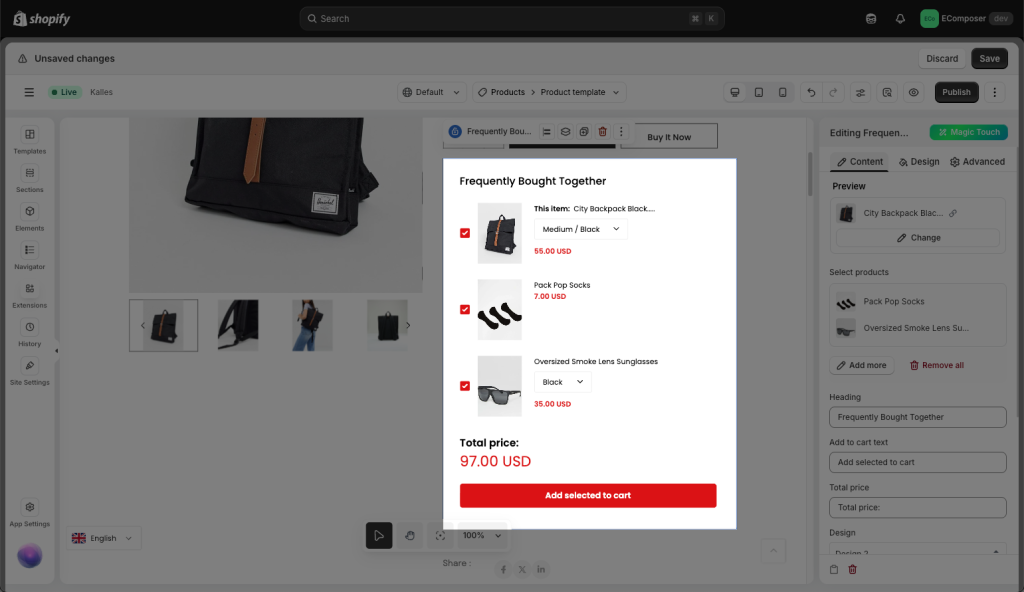The width and height of the screenshot is (1024, 592).
Task: Select the hand pan tool
Action: tap(409, 536)
